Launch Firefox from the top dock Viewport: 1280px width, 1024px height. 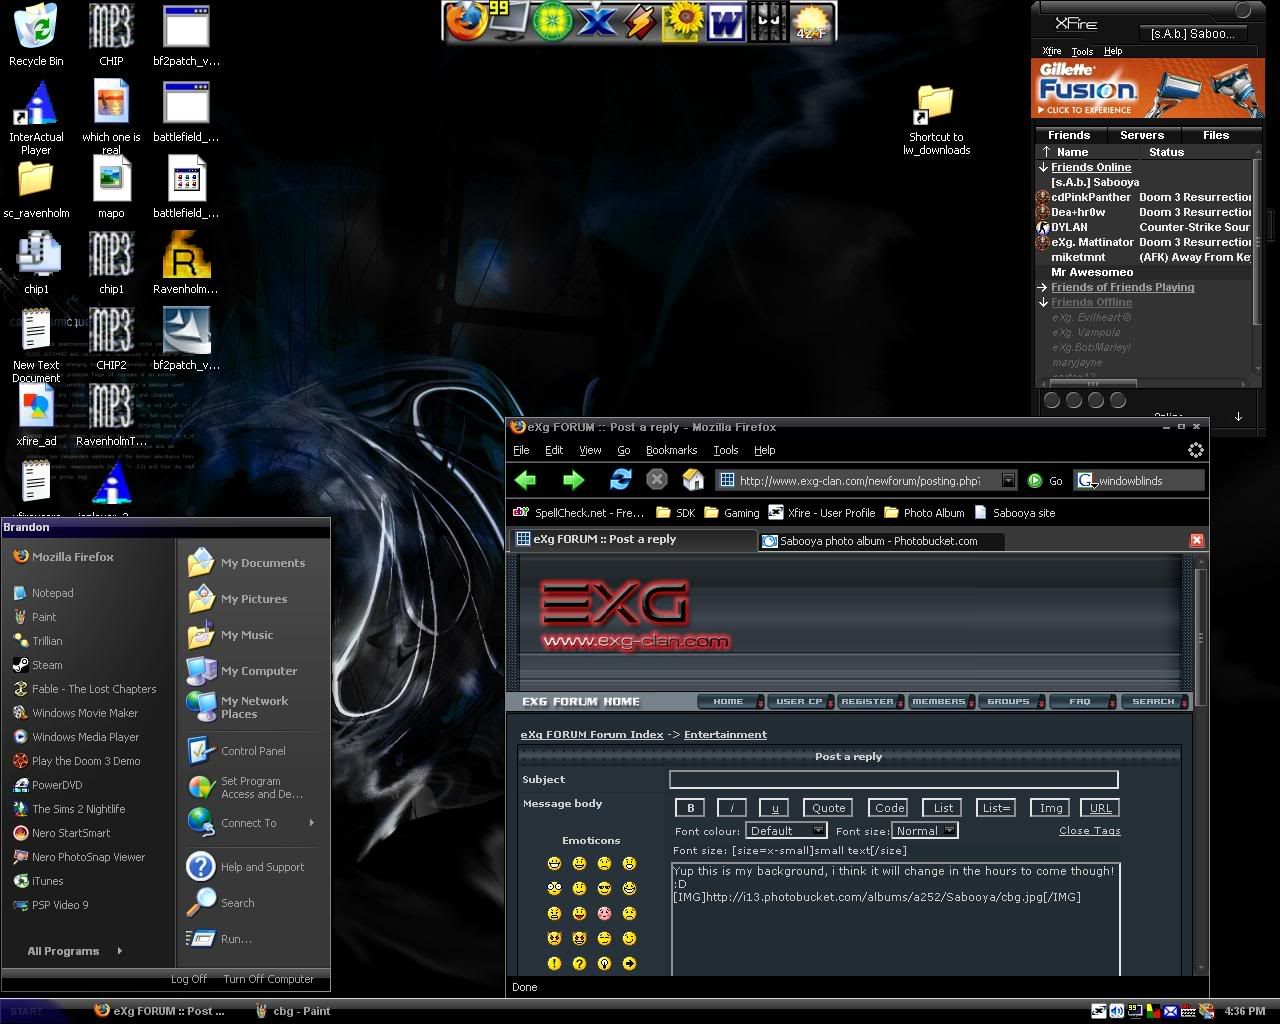pyautogui.click(x=465, y=22)
